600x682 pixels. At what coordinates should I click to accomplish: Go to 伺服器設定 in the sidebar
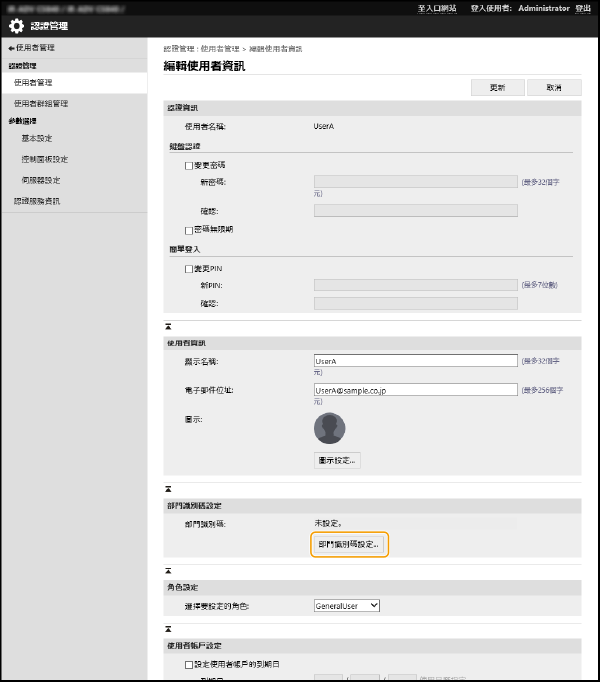[x=41, y=180]
